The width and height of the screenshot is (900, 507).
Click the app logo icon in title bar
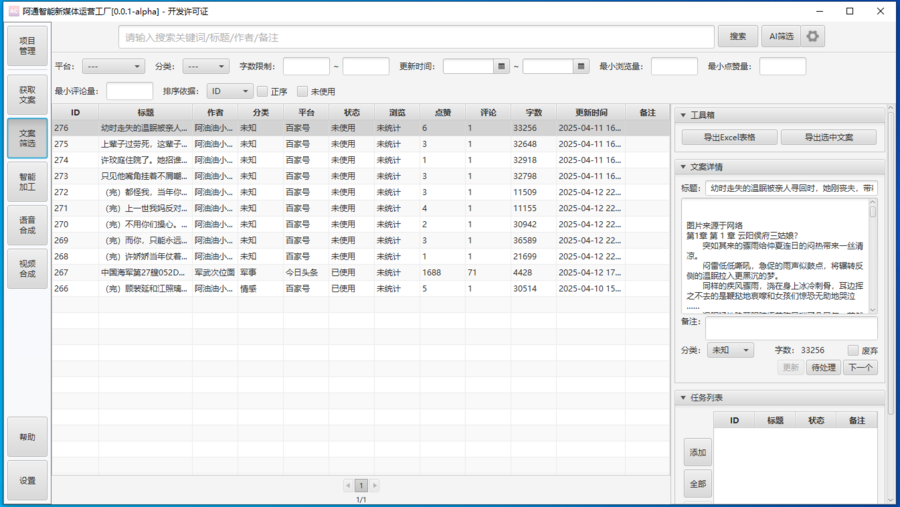[14, 11]
